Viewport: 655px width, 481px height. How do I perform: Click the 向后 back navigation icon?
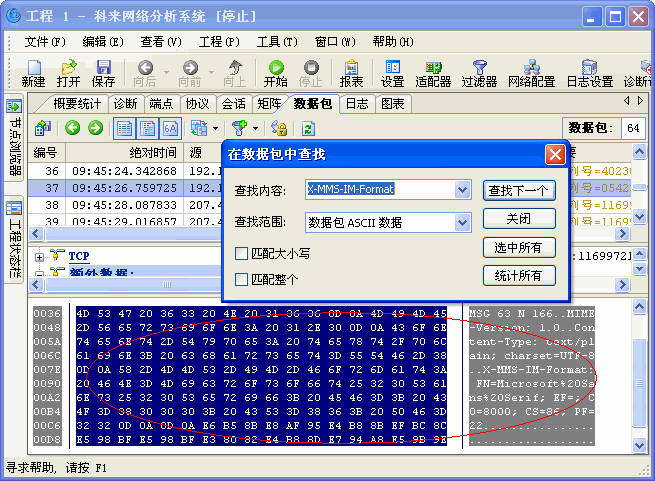tap(145, 73)
